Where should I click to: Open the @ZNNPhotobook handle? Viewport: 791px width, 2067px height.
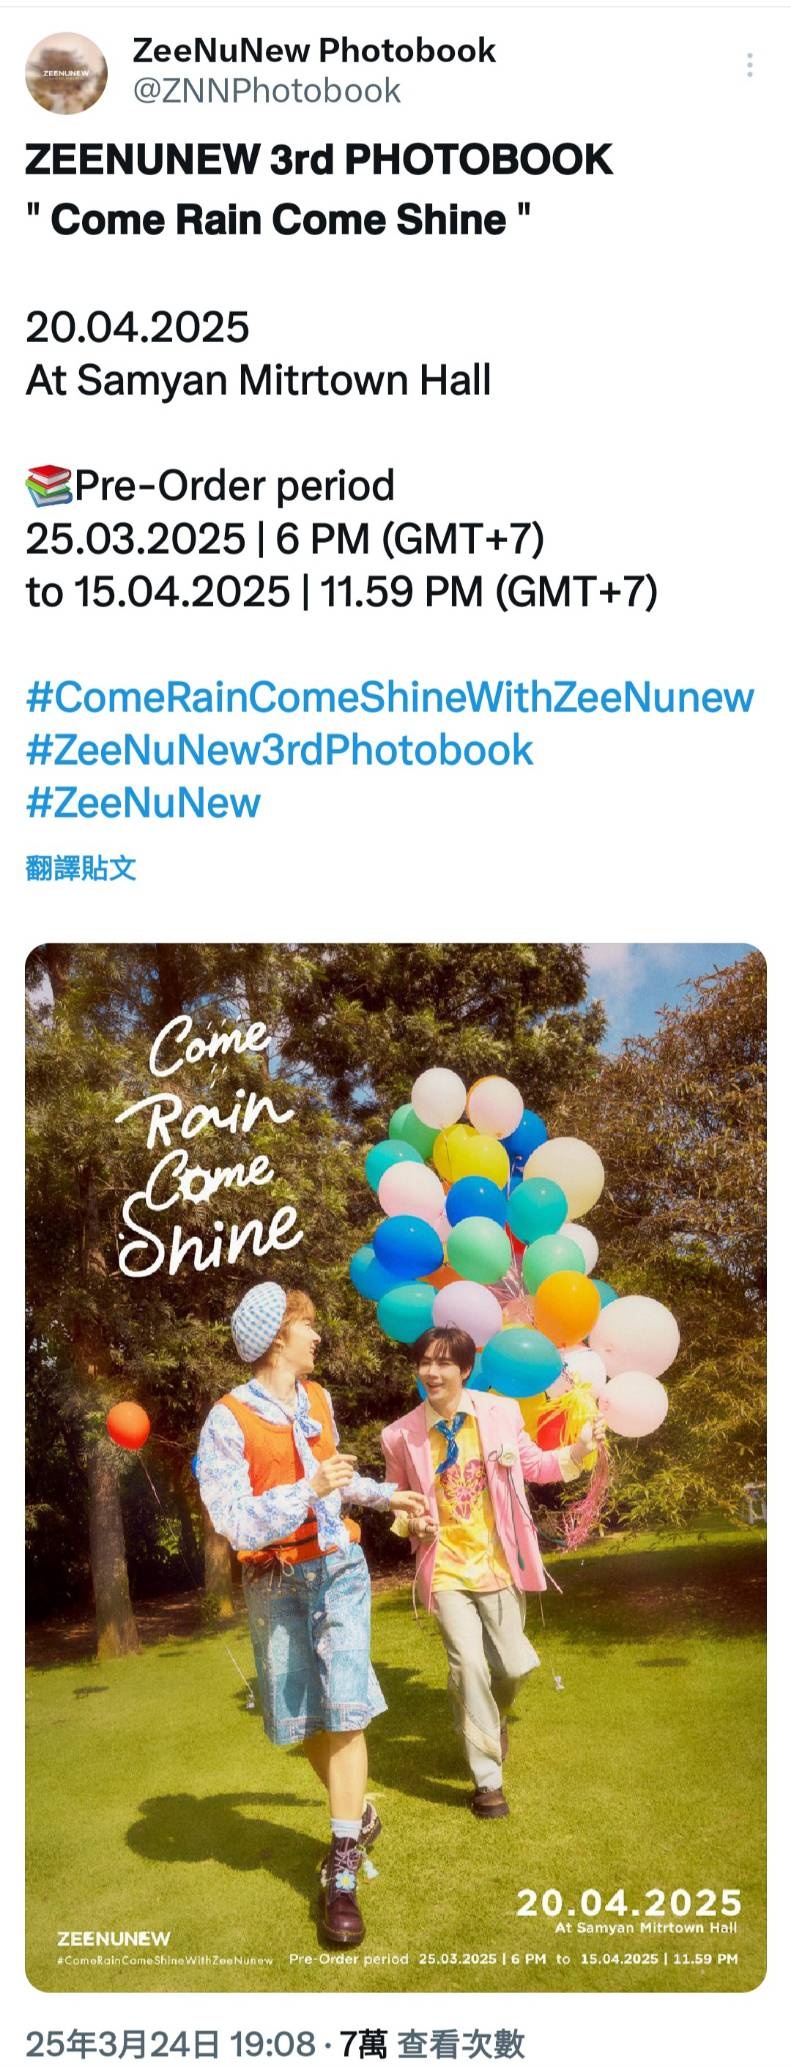point(267,91)
